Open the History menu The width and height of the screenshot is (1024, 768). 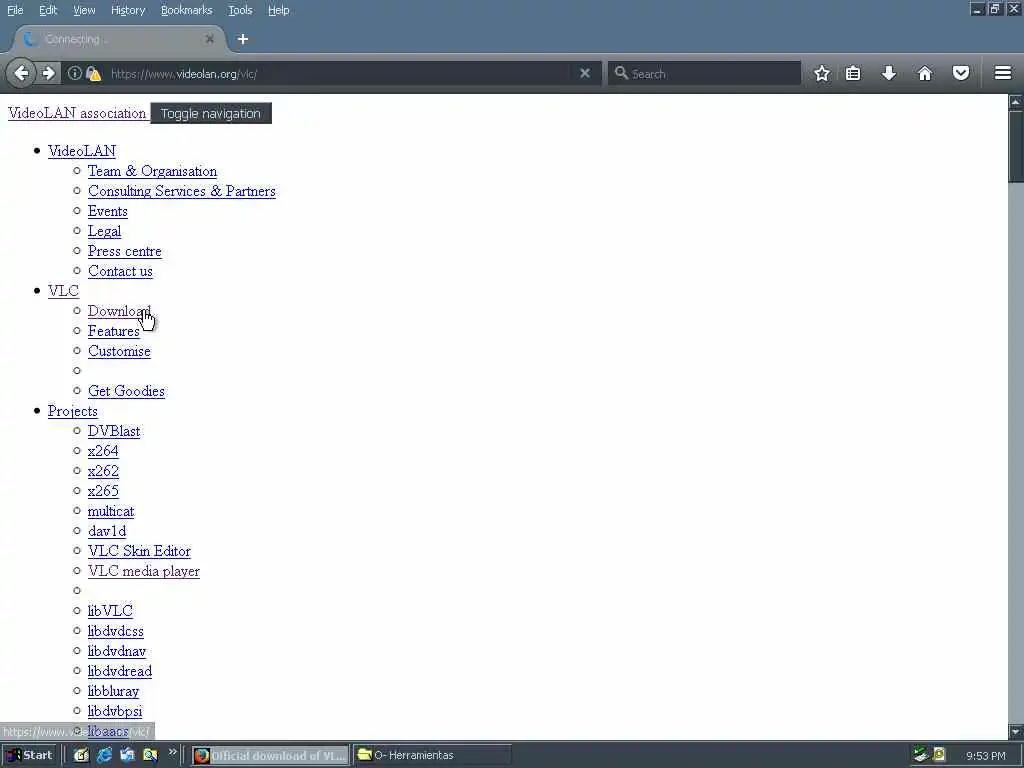(128, 10)
